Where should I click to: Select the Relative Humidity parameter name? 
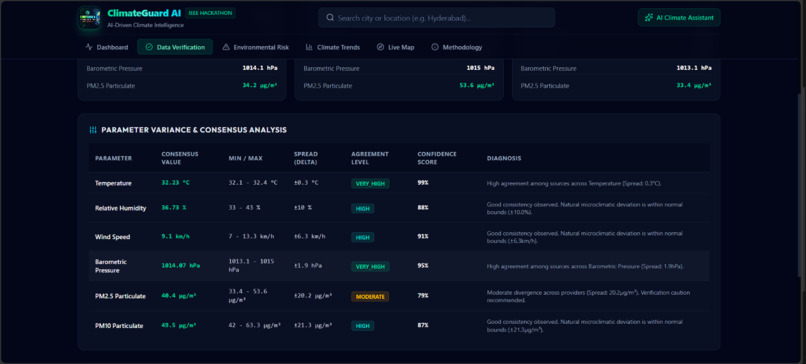point(120,208)
